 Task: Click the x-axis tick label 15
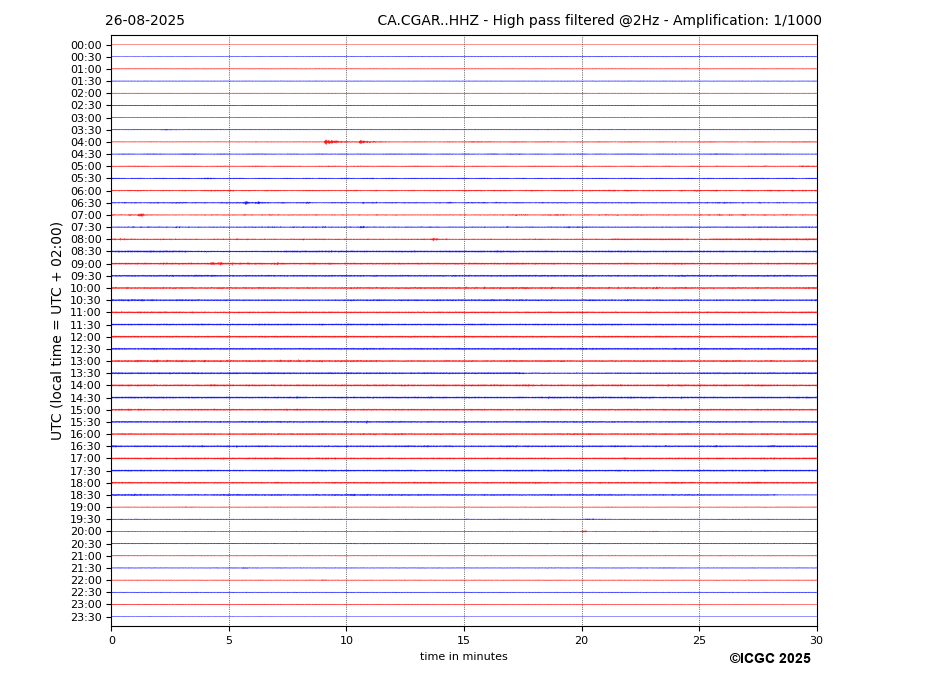click(x=464, y=640)
